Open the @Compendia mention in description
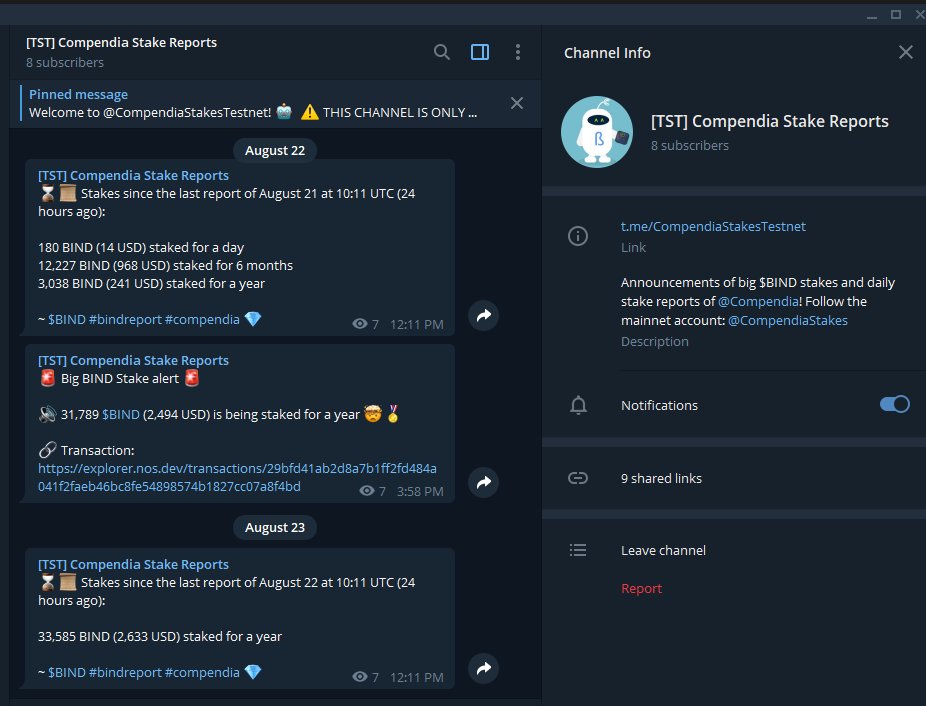 pos(758,301)
